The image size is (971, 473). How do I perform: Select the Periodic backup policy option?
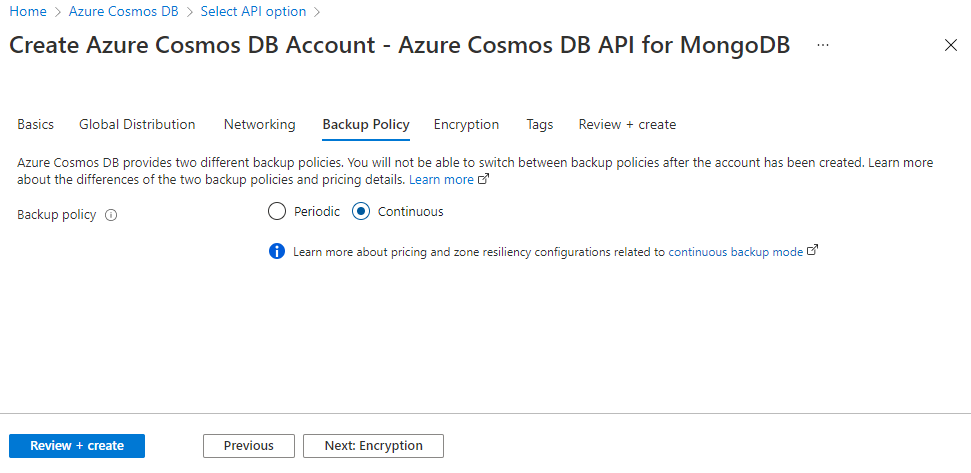pyautogui.click(x=276, y=212)
